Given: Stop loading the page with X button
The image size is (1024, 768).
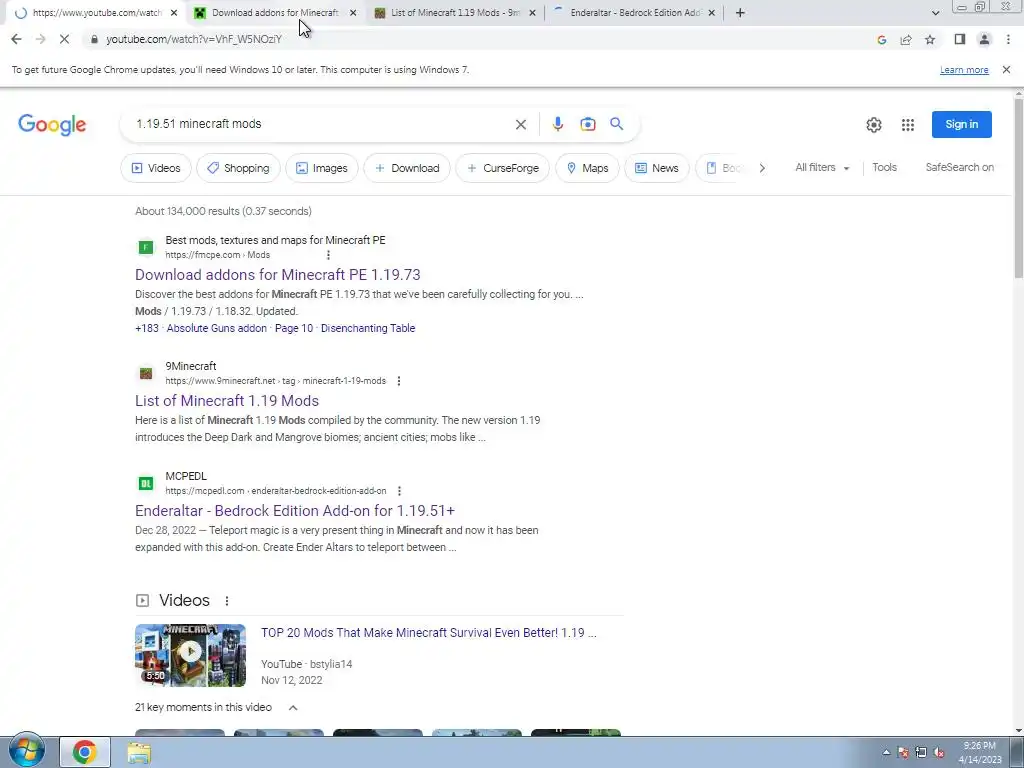Looking at the screenshot, I should click(64, 39).
